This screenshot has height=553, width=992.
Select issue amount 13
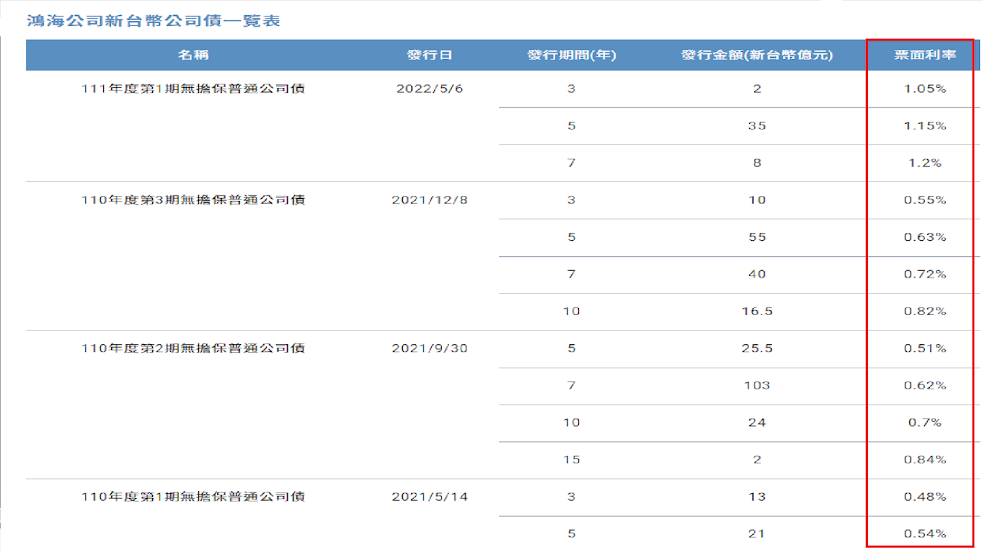757,497
